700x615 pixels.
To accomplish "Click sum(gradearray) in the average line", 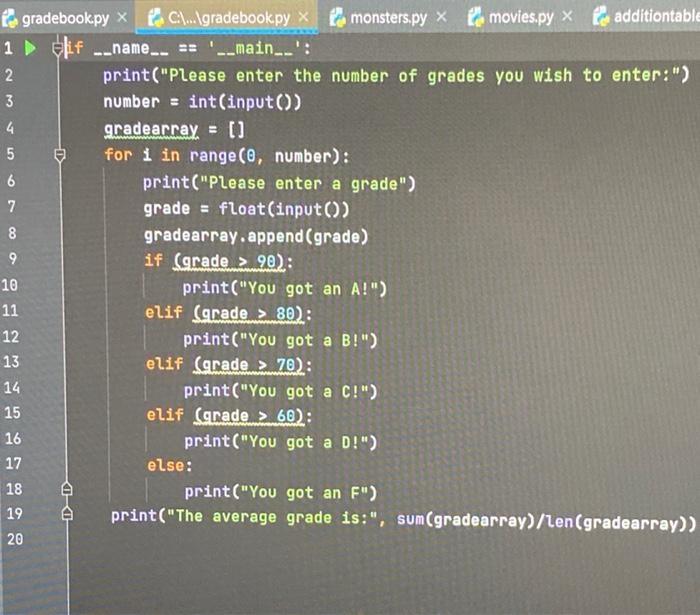I will point(465,520).
